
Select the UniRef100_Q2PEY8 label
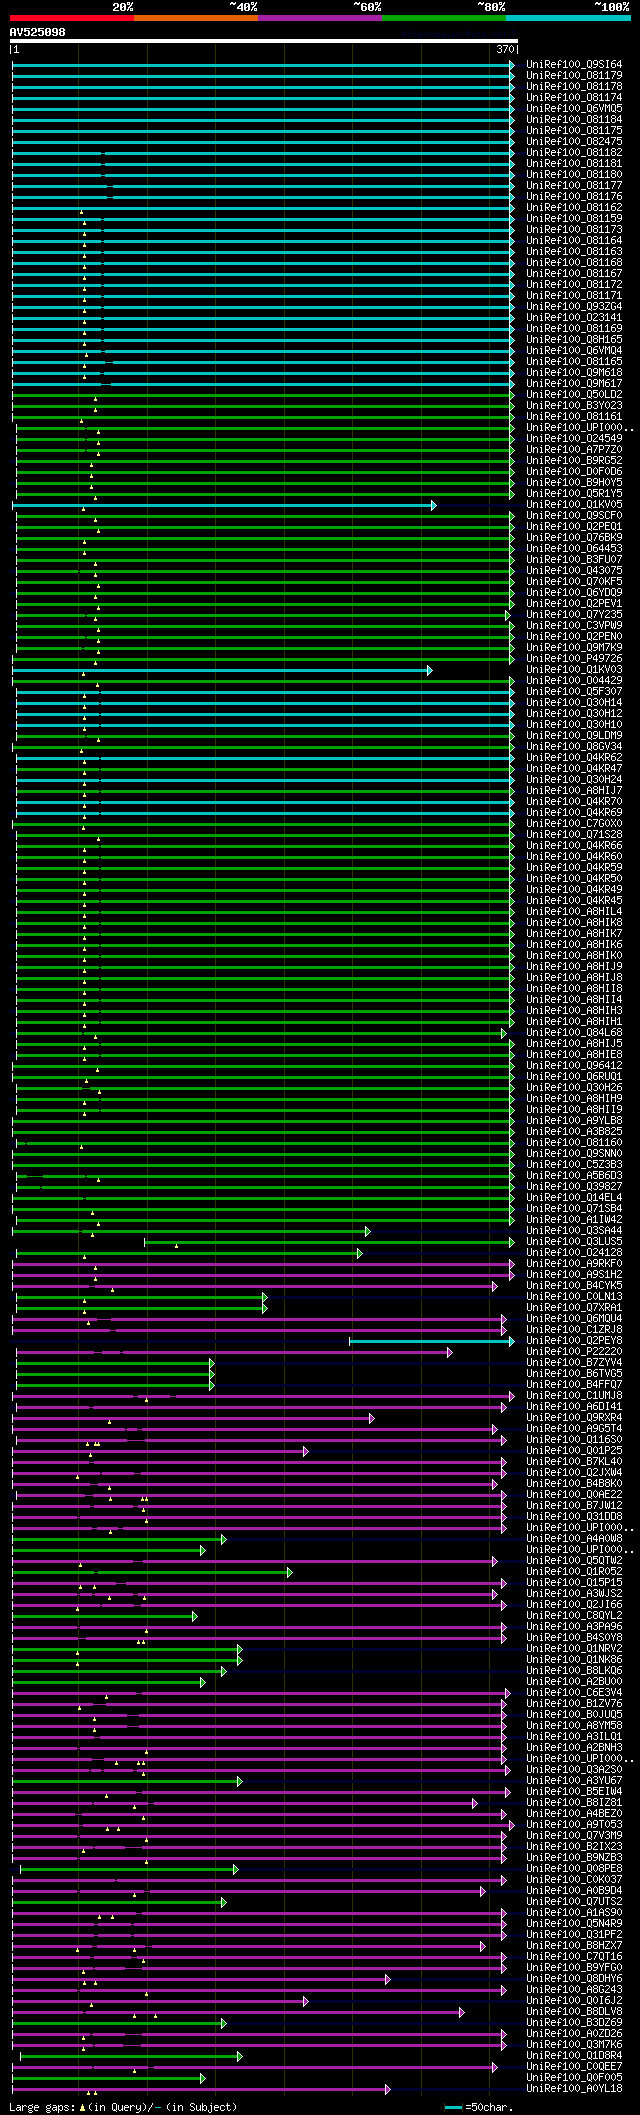coord(574,1341)
